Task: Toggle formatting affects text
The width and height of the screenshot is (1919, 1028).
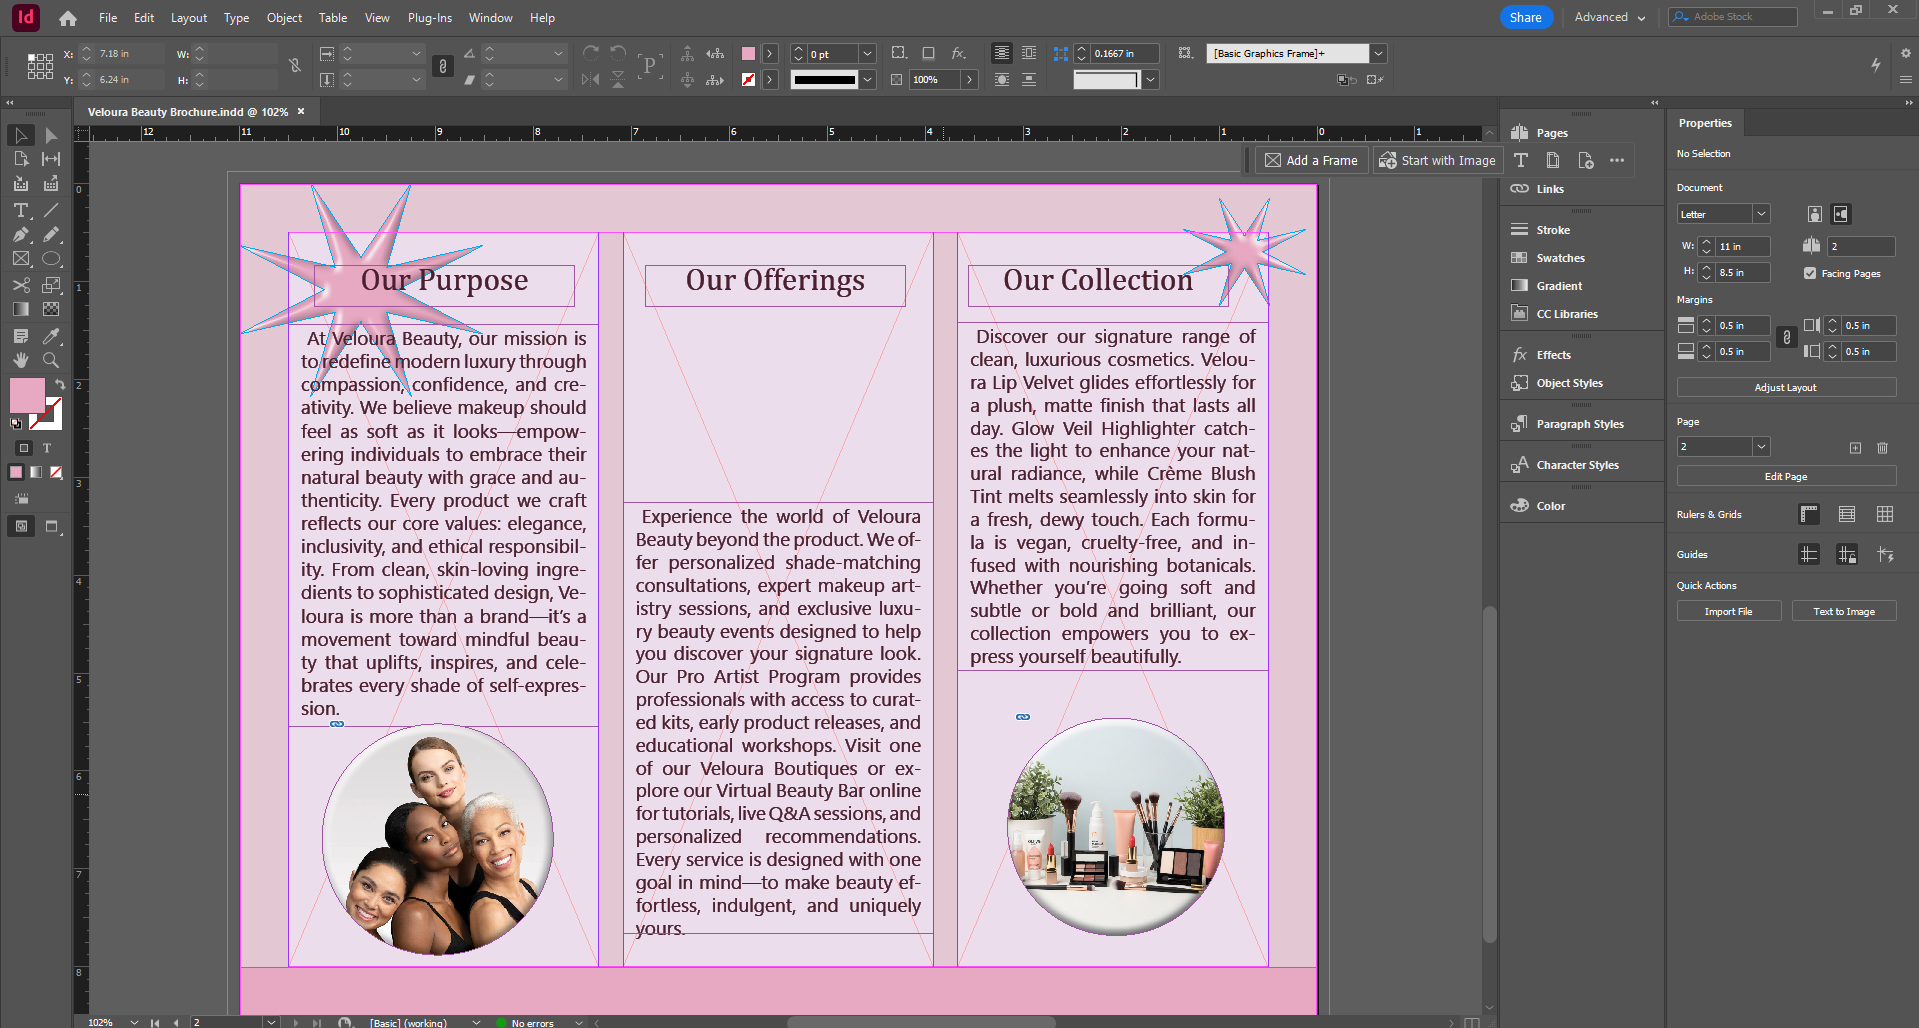Action: [x=47, y=448]
